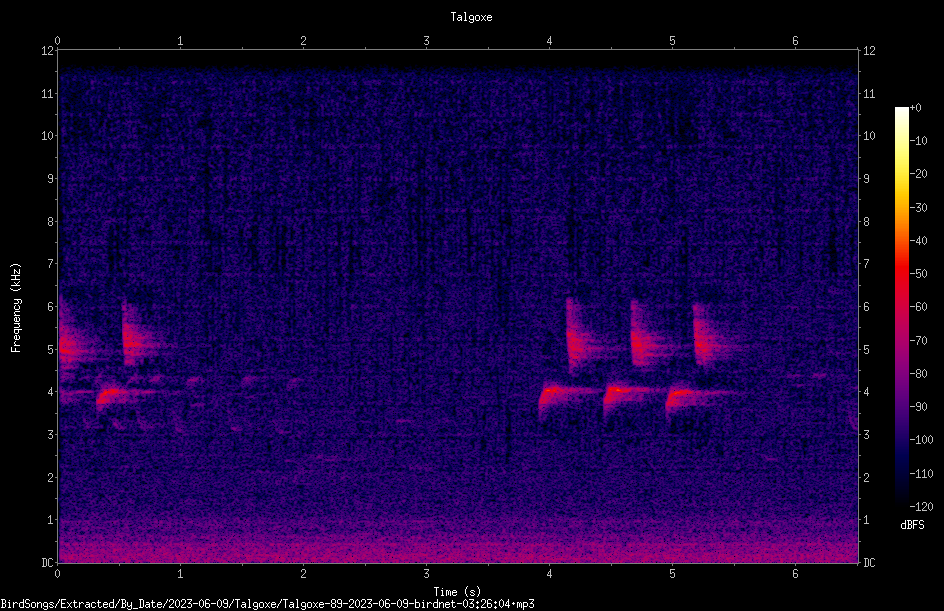
Task: Click tick "3" on the bottom time axis
Action: click(x=426, y=574)
